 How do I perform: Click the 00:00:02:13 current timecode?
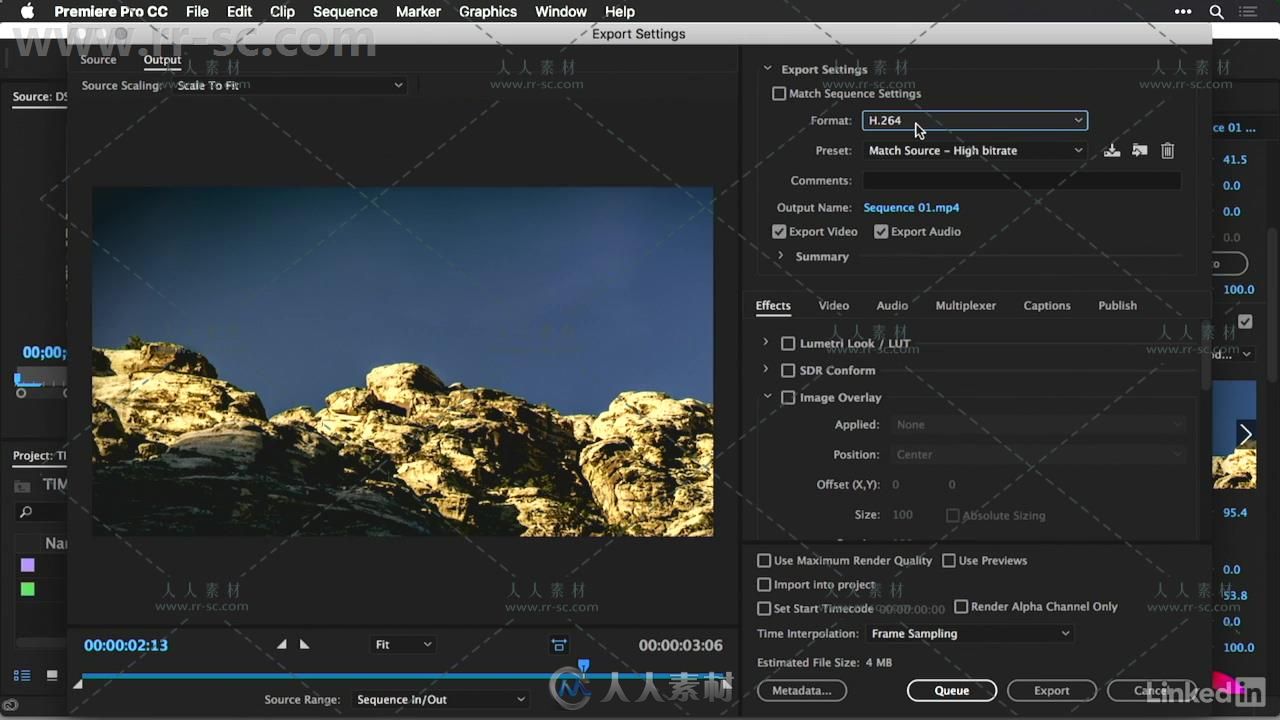click(126, 645)
